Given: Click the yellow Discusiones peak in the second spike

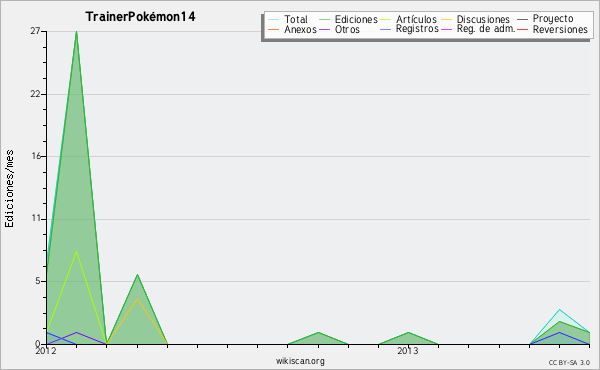Looking at the screenshot, I should click(x=137, y=298).
